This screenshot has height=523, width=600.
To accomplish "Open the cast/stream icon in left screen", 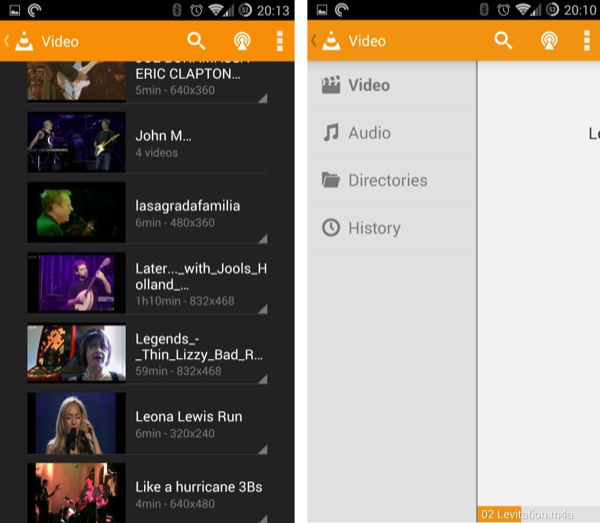I will tap(242, 41).
